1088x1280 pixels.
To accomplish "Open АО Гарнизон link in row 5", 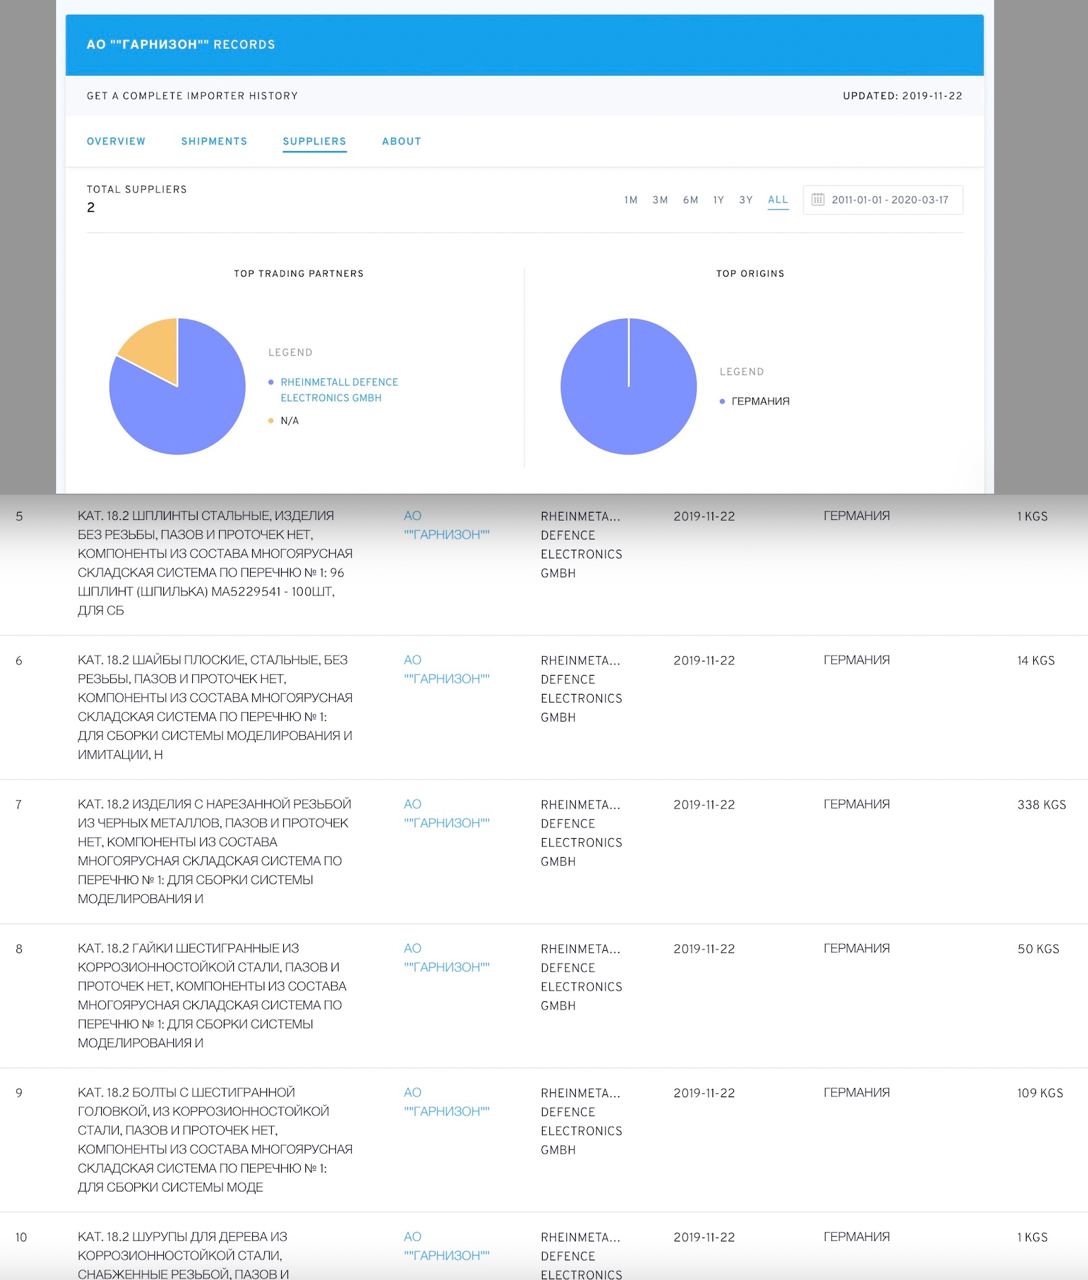I will tap(446, 525).
